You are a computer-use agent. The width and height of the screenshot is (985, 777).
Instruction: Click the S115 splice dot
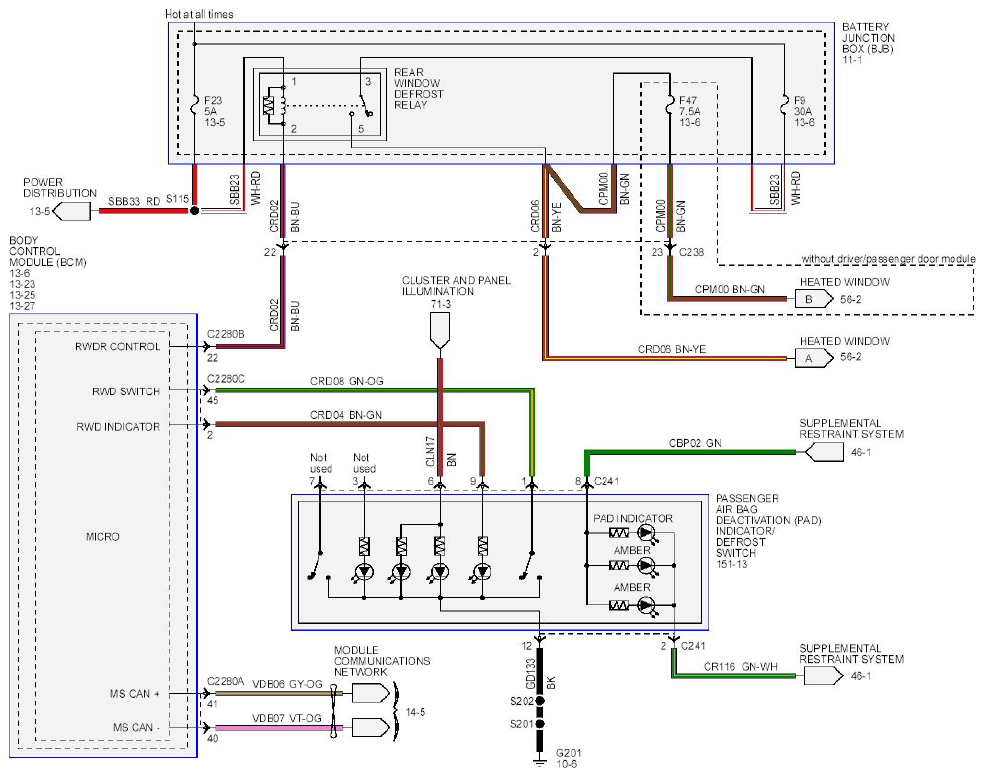(x=195, y=211)
